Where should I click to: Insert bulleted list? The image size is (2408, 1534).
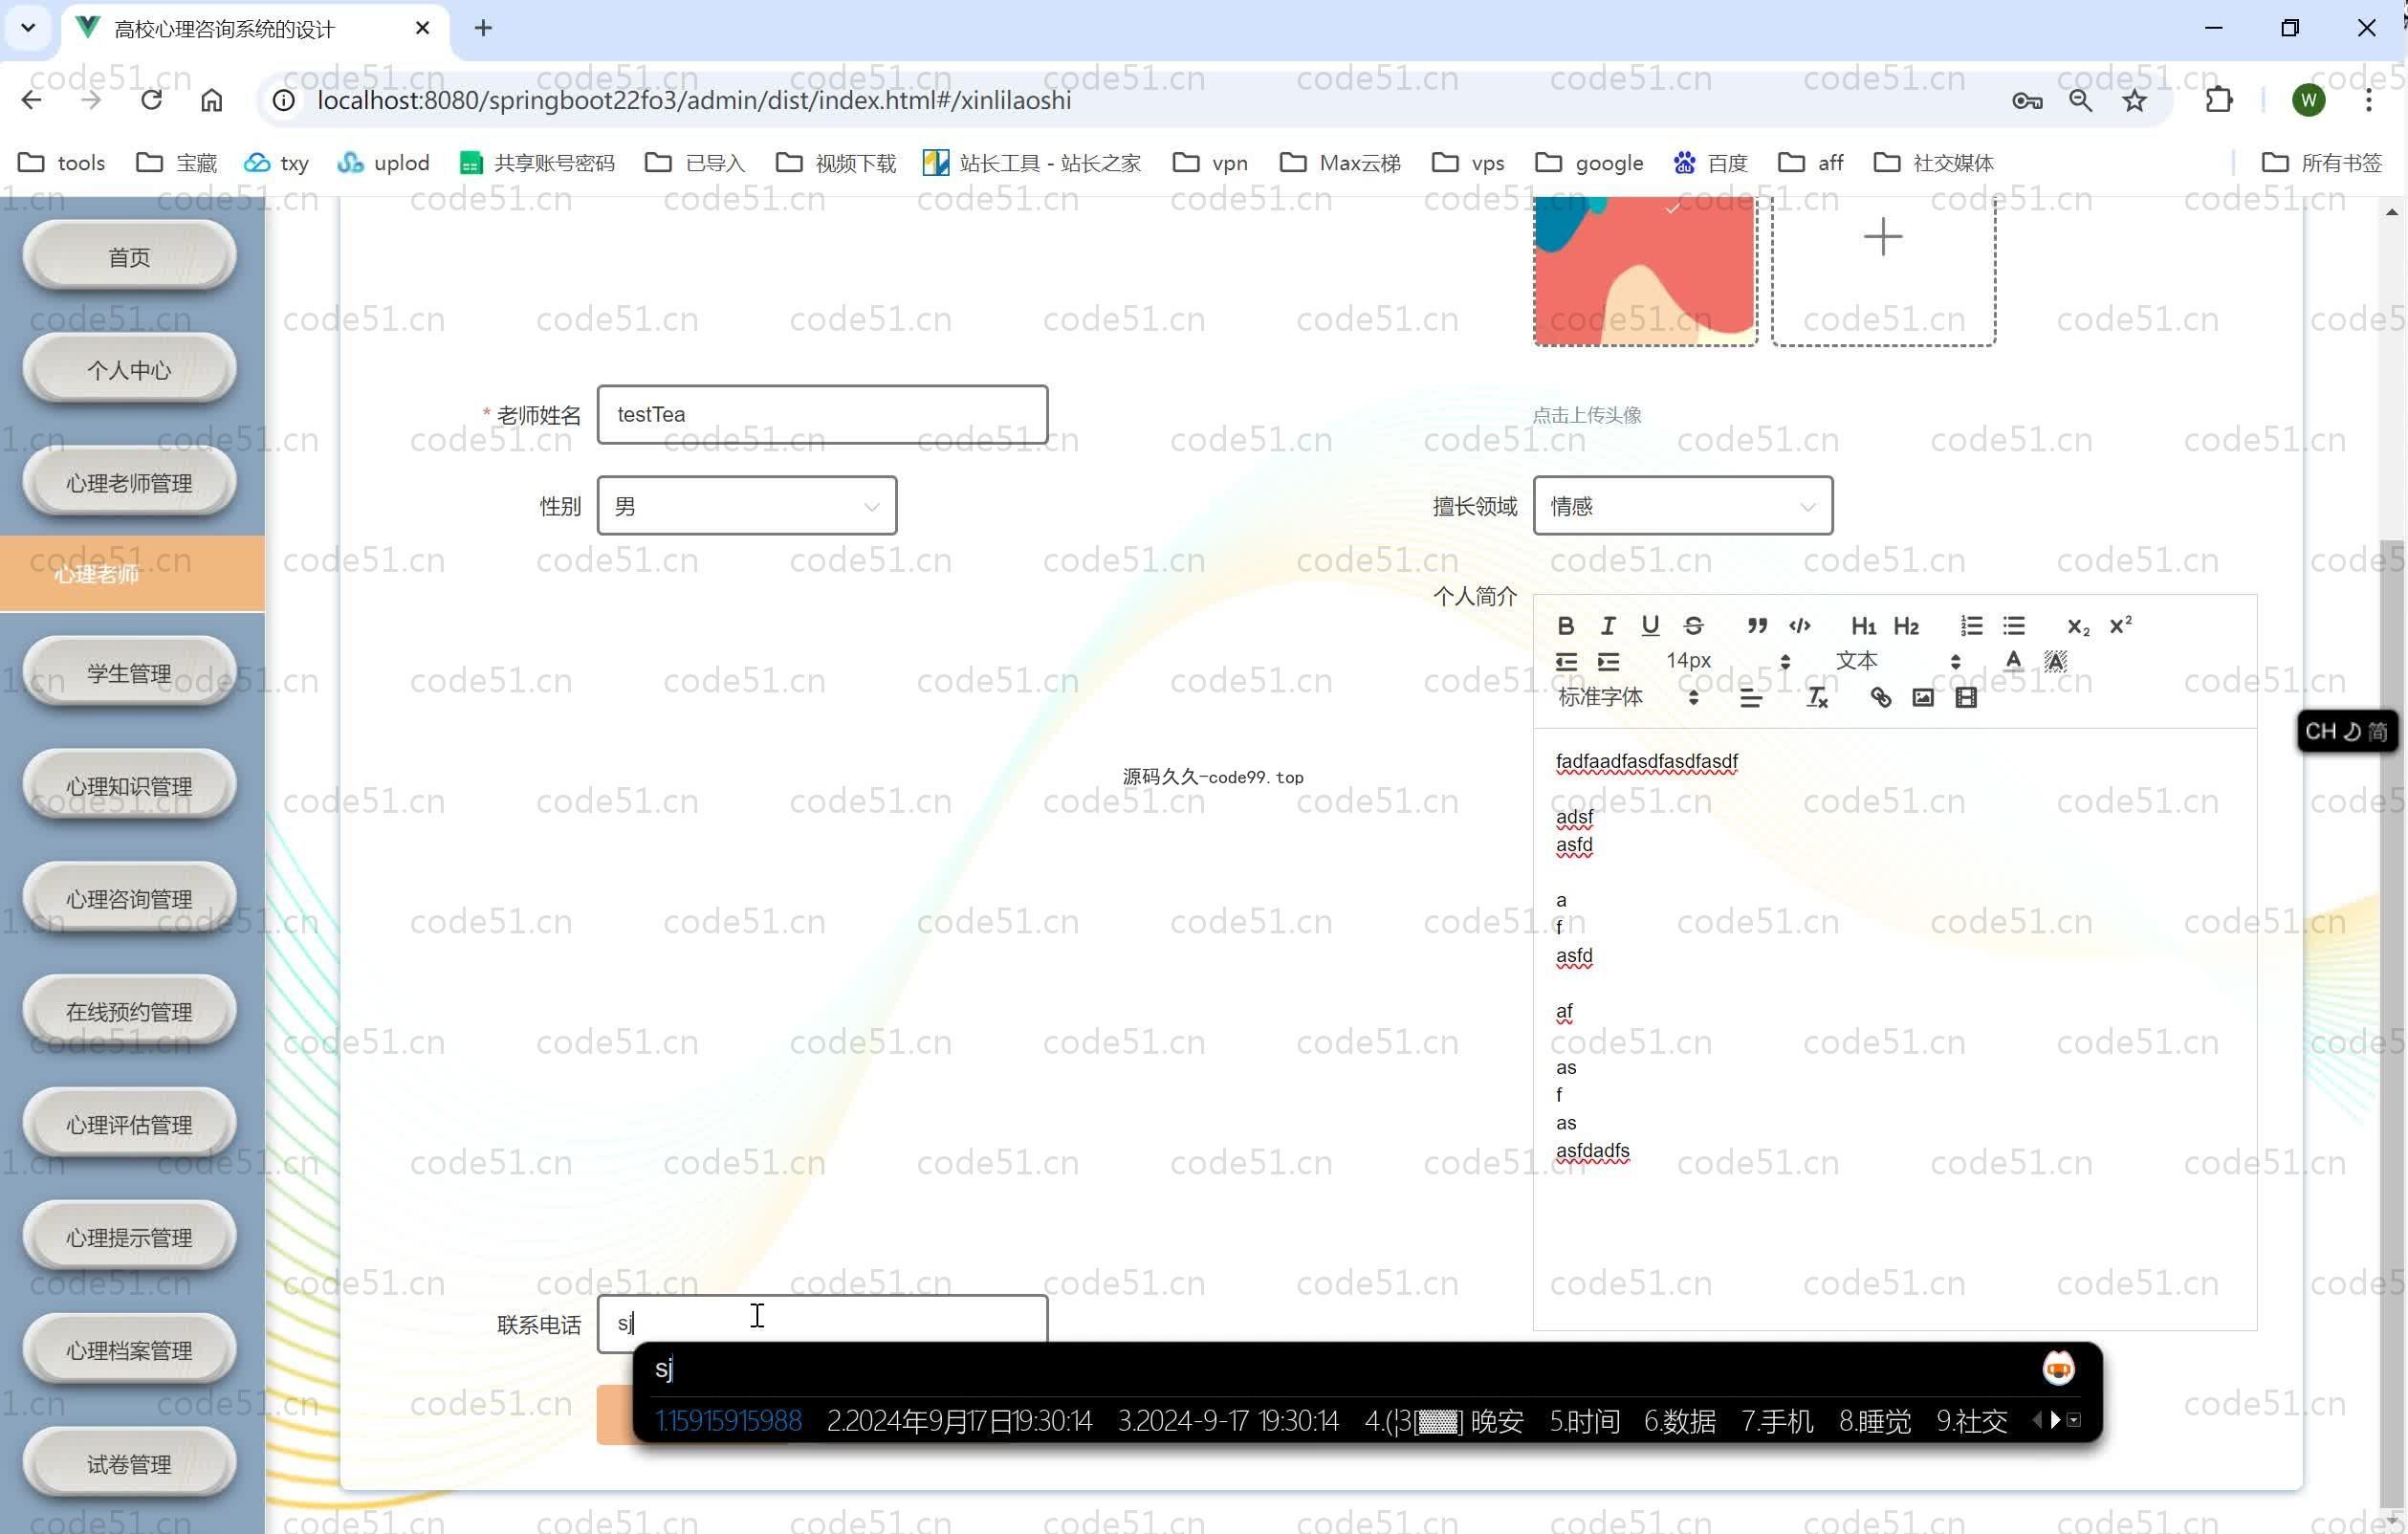tap(2014, 625)
